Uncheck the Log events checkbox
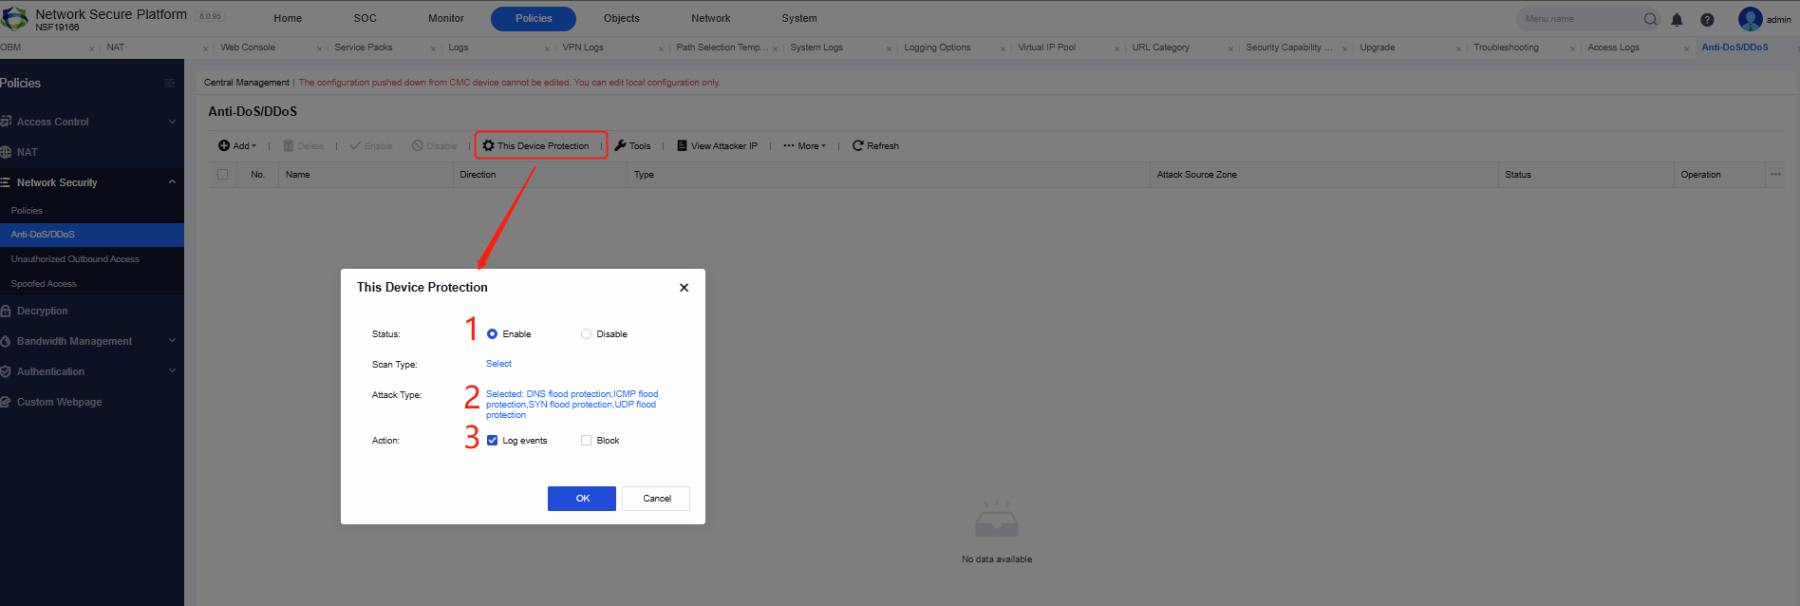 (x=492, y=440)
